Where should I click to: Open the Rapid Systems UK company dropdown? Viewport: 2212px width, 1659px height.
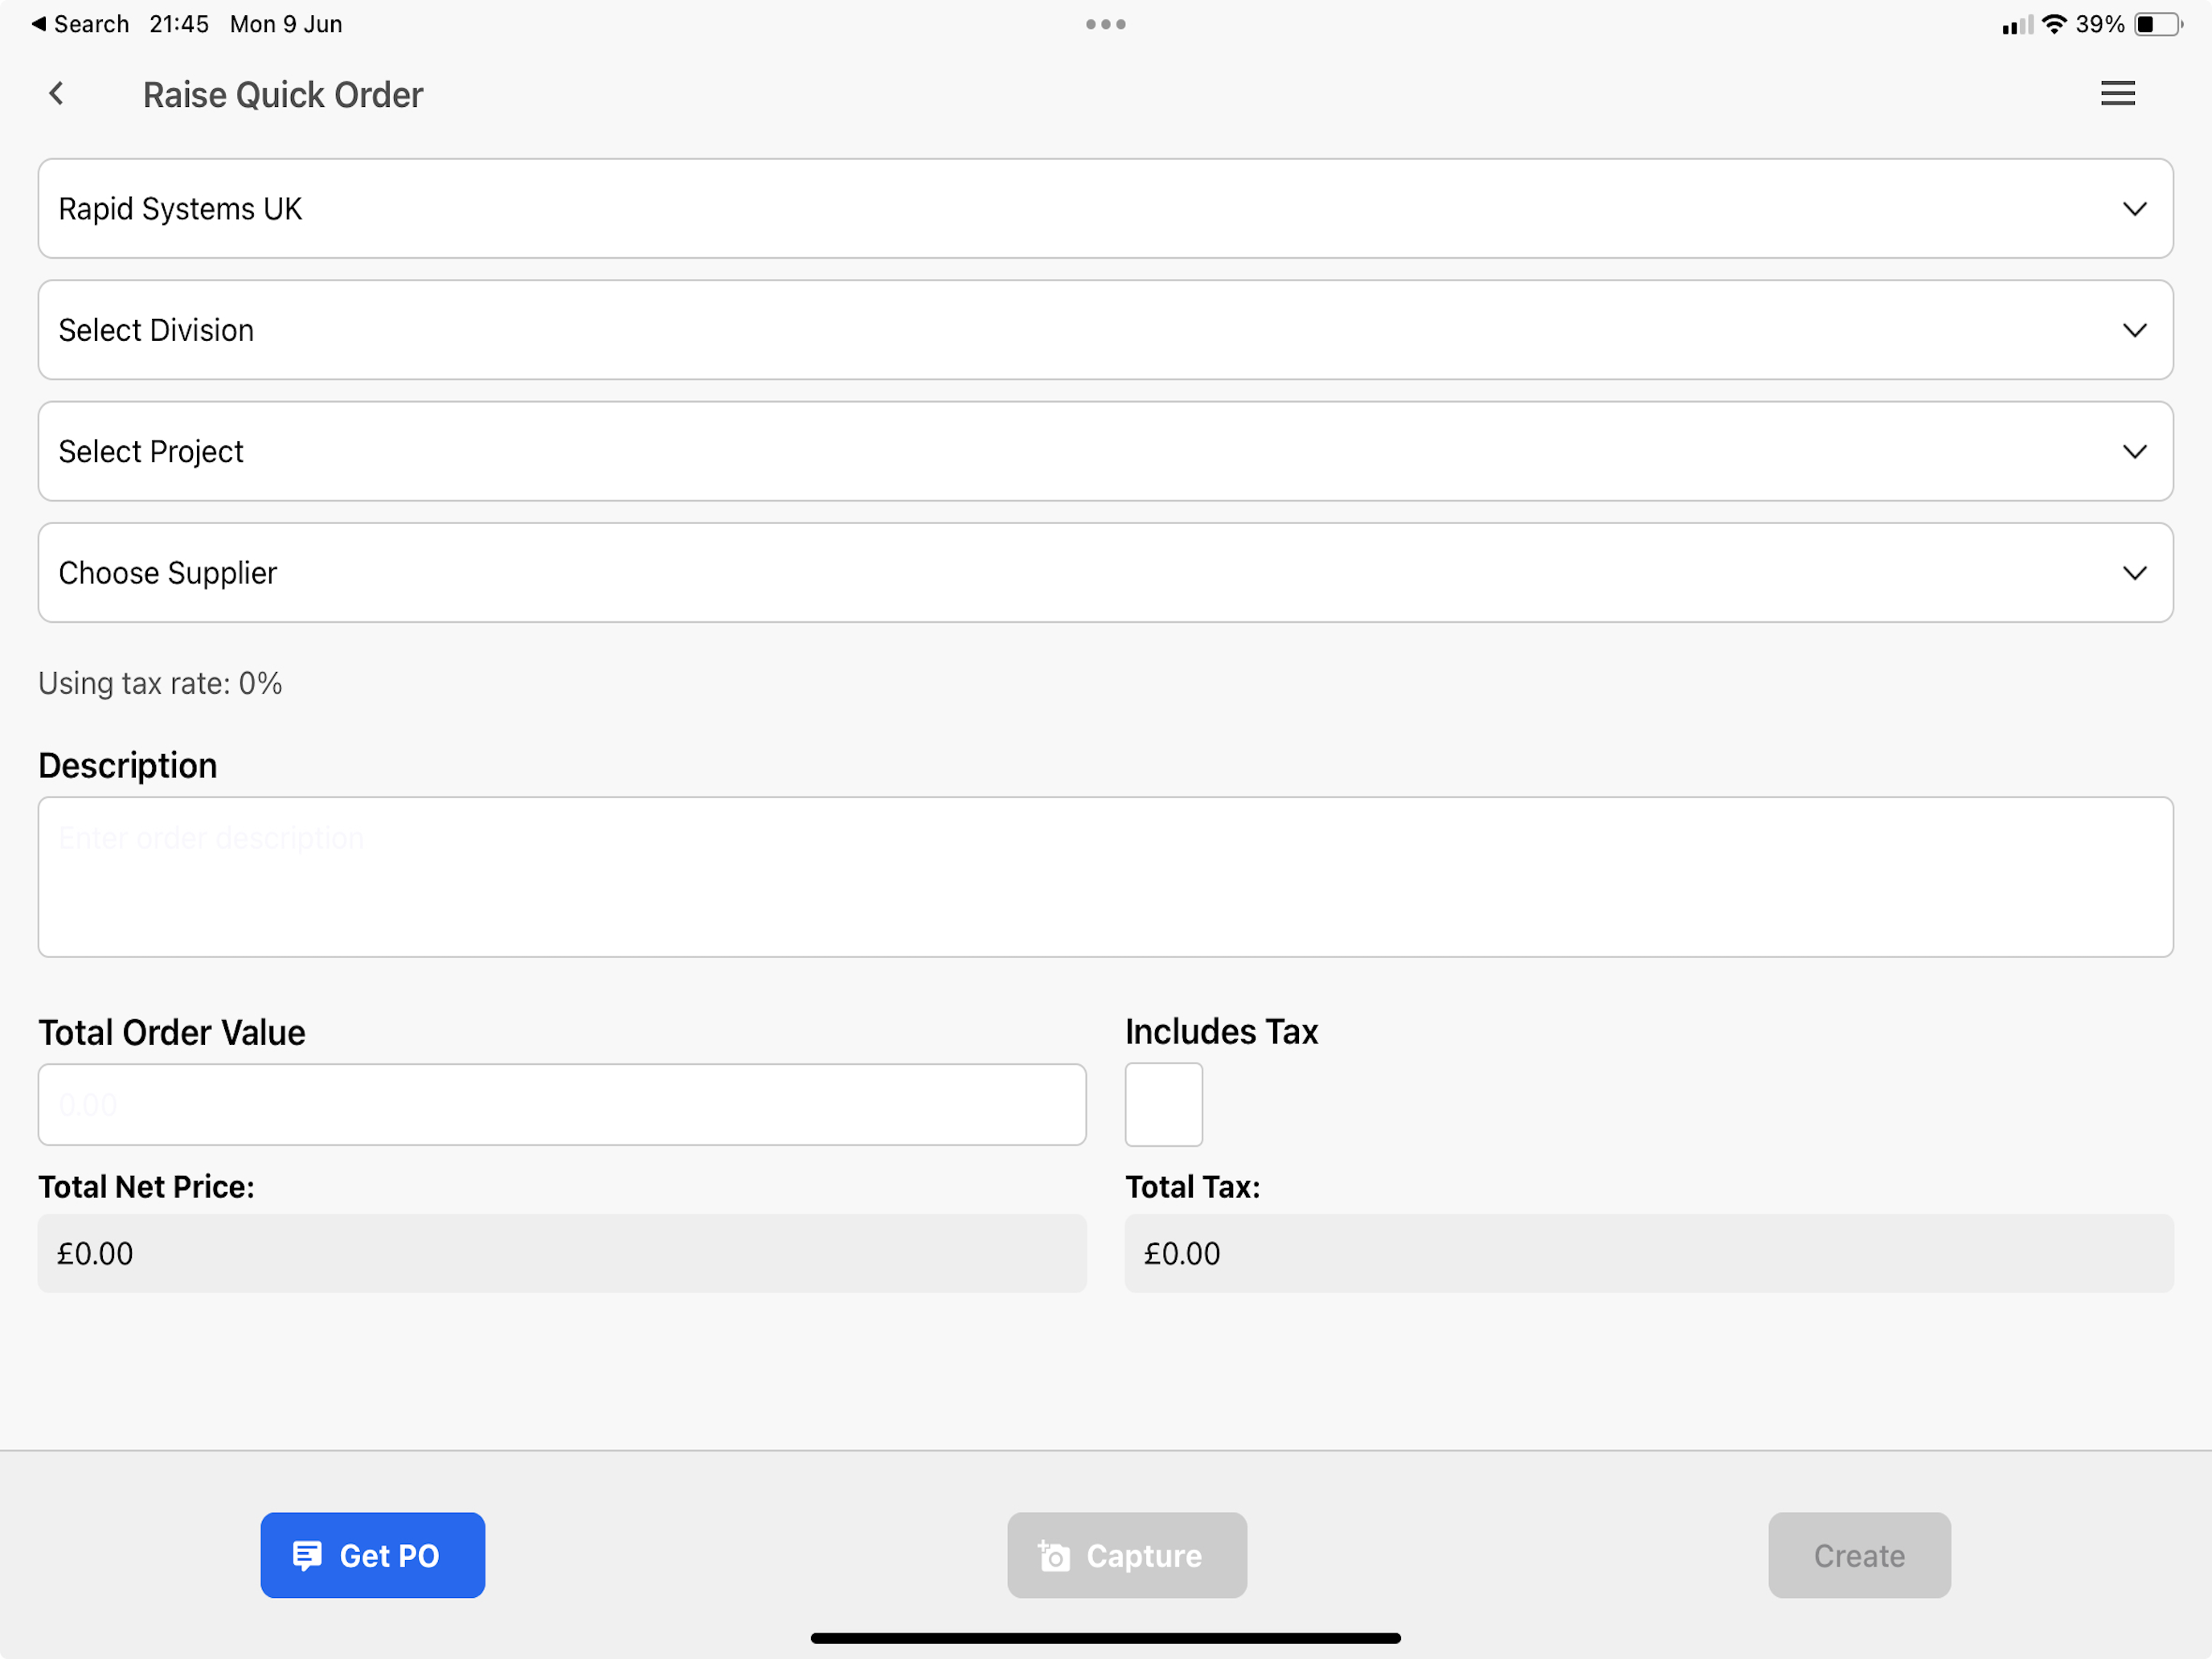1106,209
